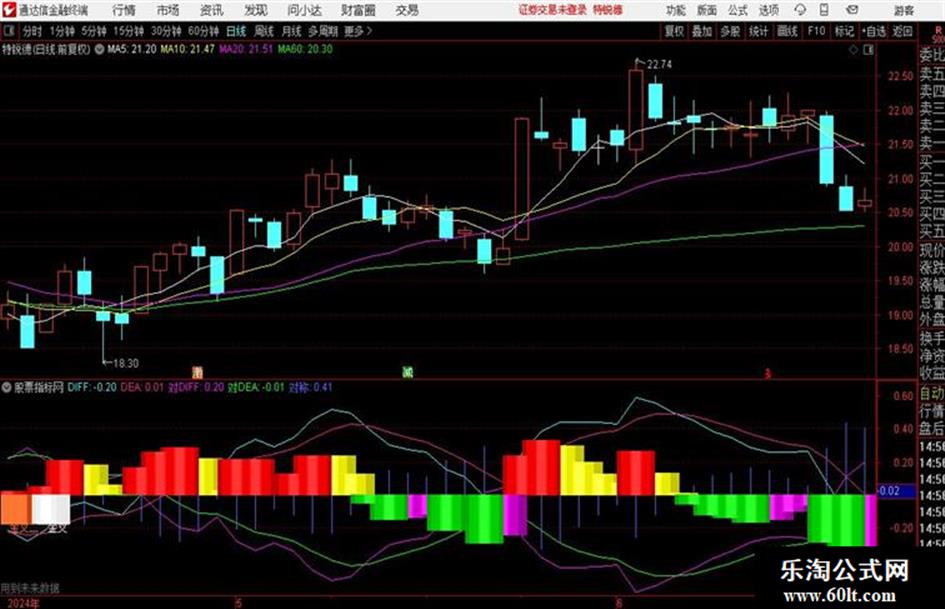Image resolution: width=945 pixels, height=609 pixels.
Task: Click the MA5: 21.20 indicator value
Action: tap(132, 49)
